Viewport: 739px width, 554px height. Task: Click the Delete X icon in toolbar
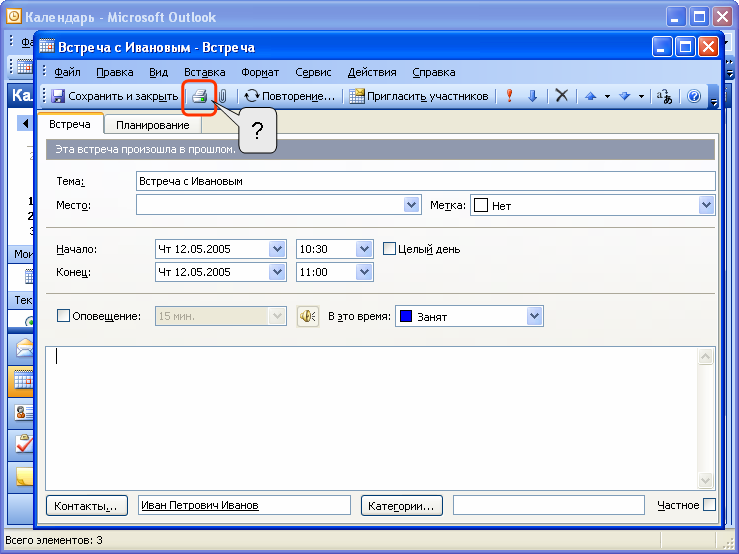point(561,96)
